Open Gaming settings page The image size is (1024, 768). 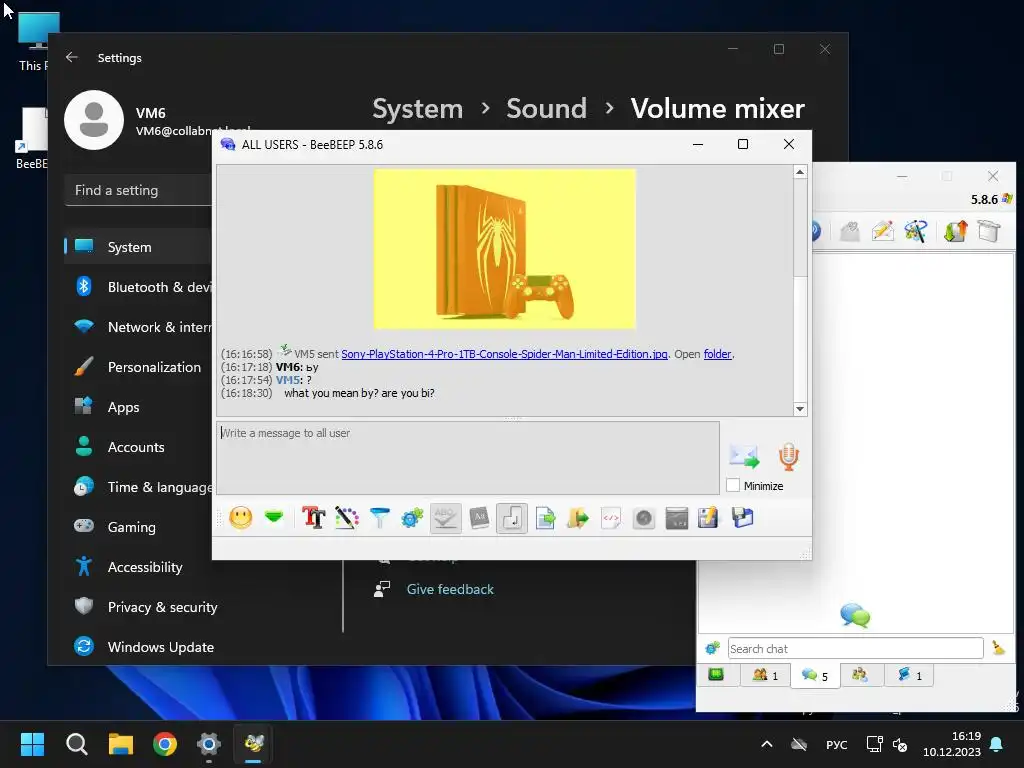click(138, 527)
